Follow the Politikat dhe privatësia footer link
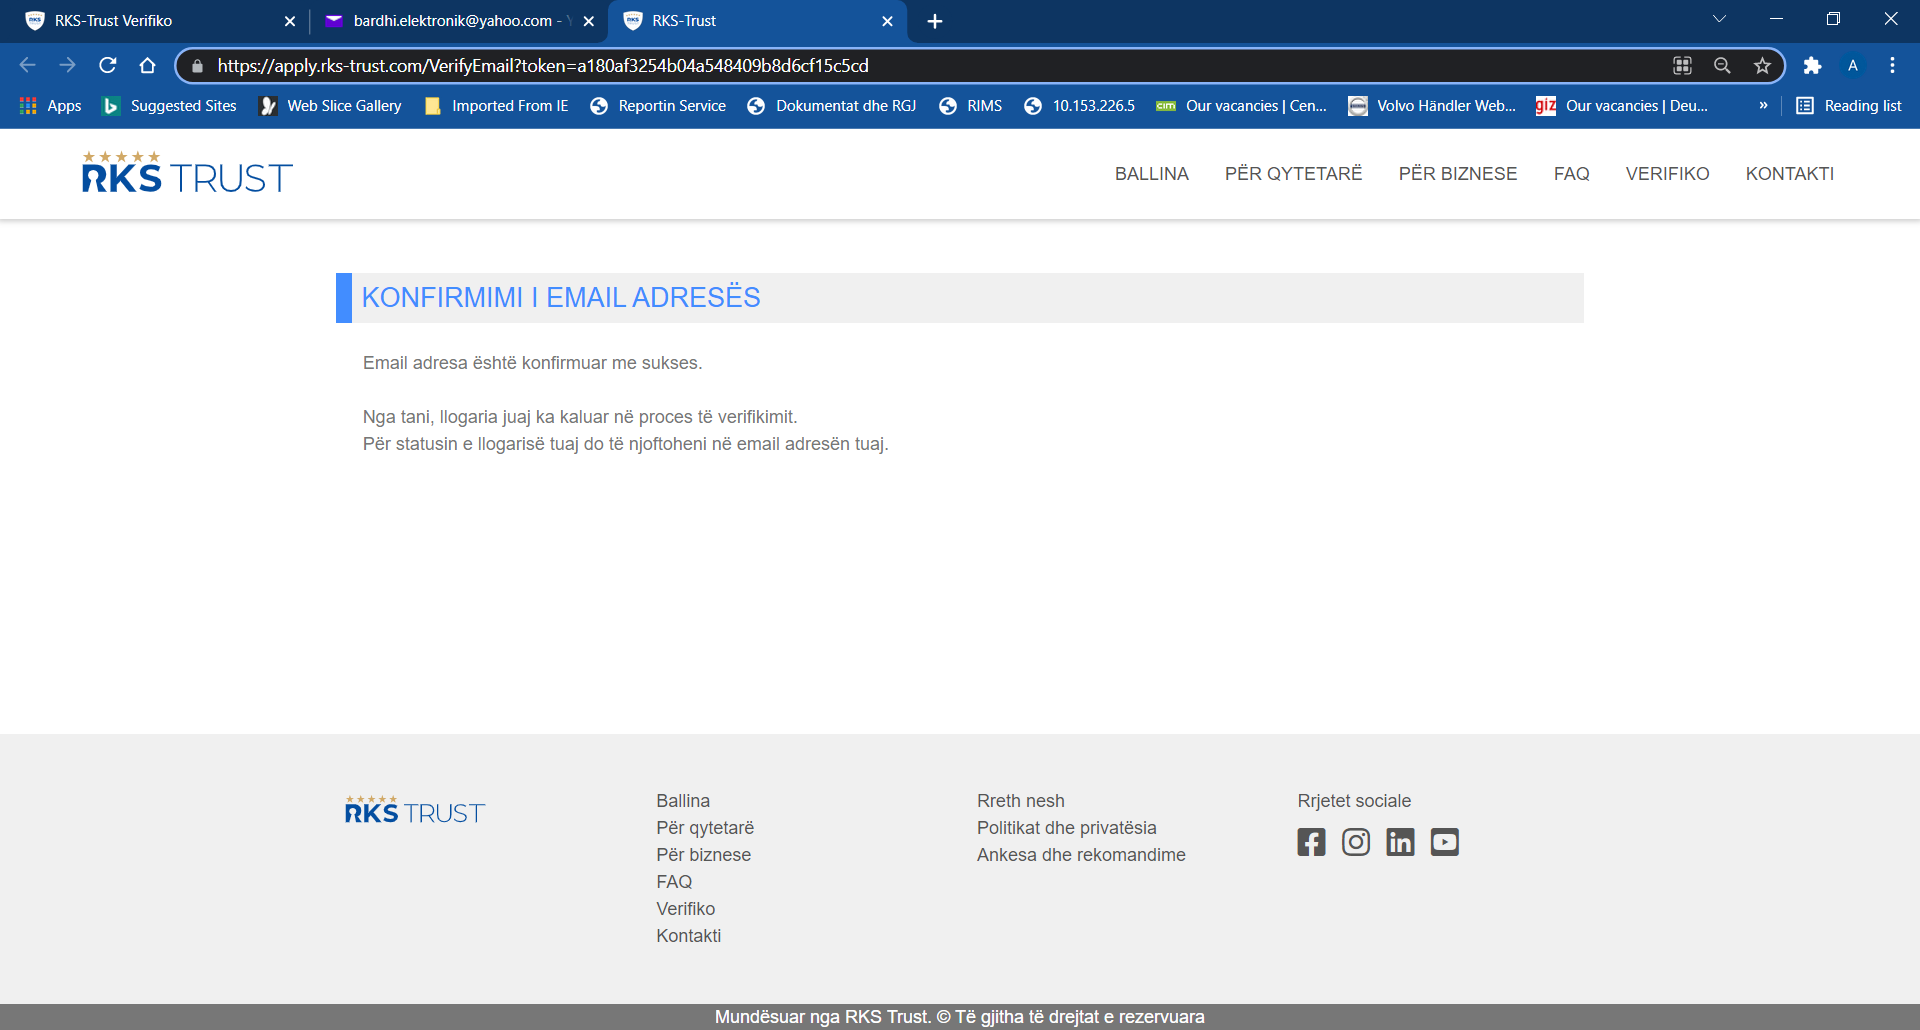 1066,828
